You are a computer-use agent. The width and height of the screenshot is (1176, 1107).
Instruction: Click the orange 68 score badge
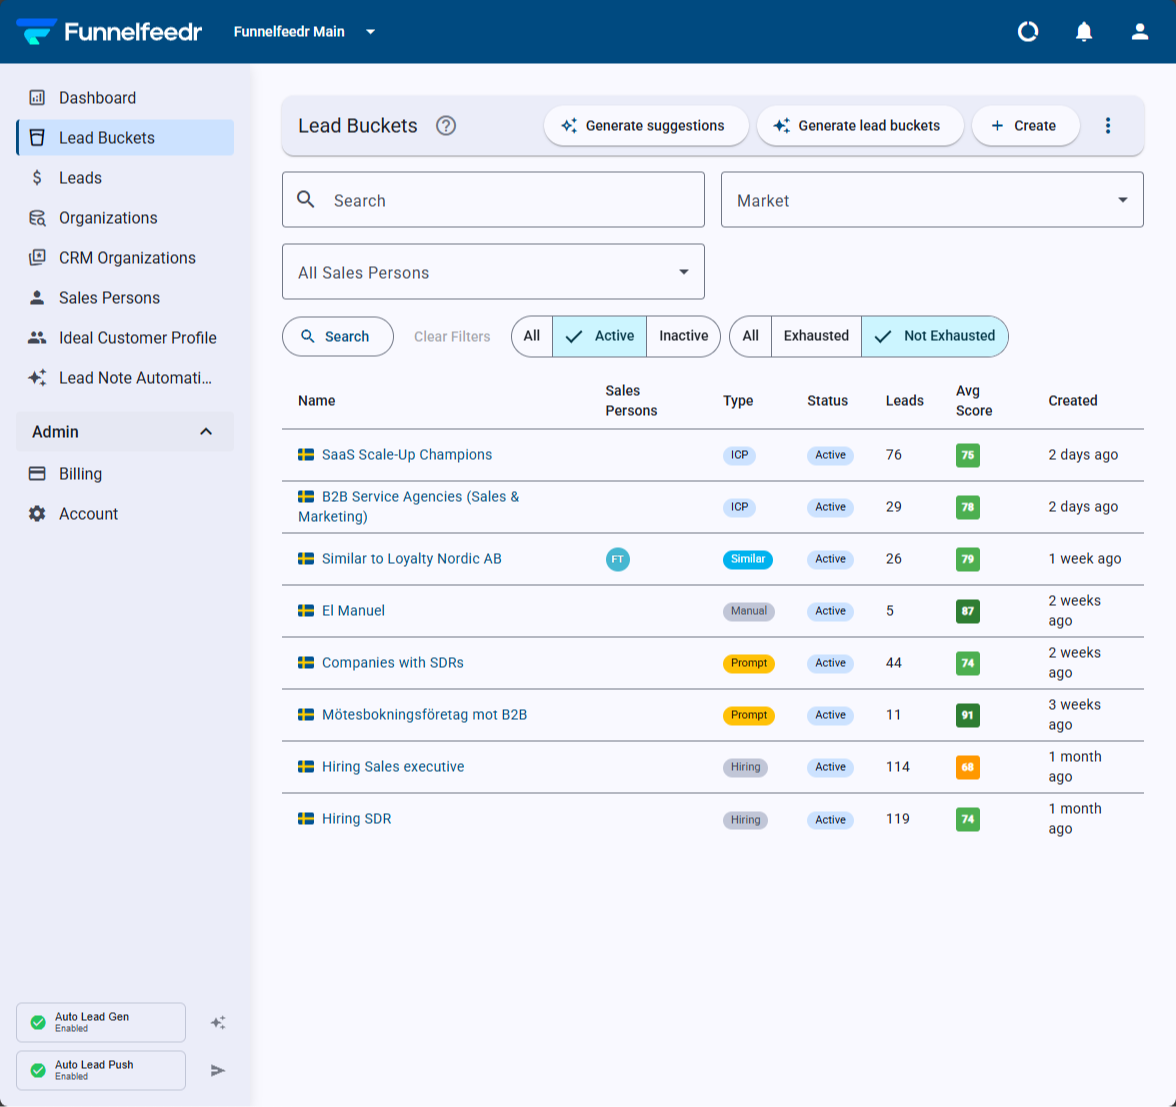[x=968, y=767]
